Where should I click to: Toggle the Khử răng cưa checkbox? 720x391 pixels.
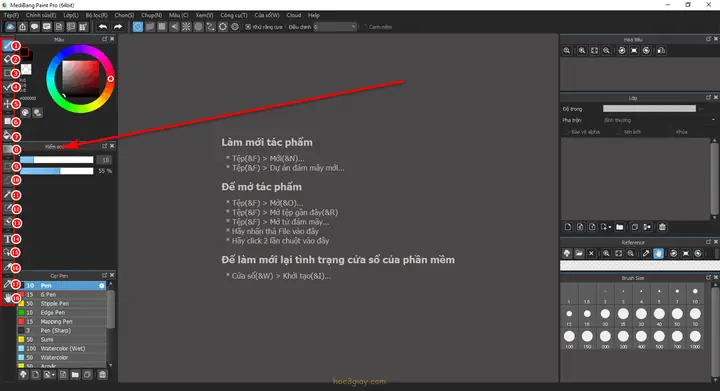point(248,27)
